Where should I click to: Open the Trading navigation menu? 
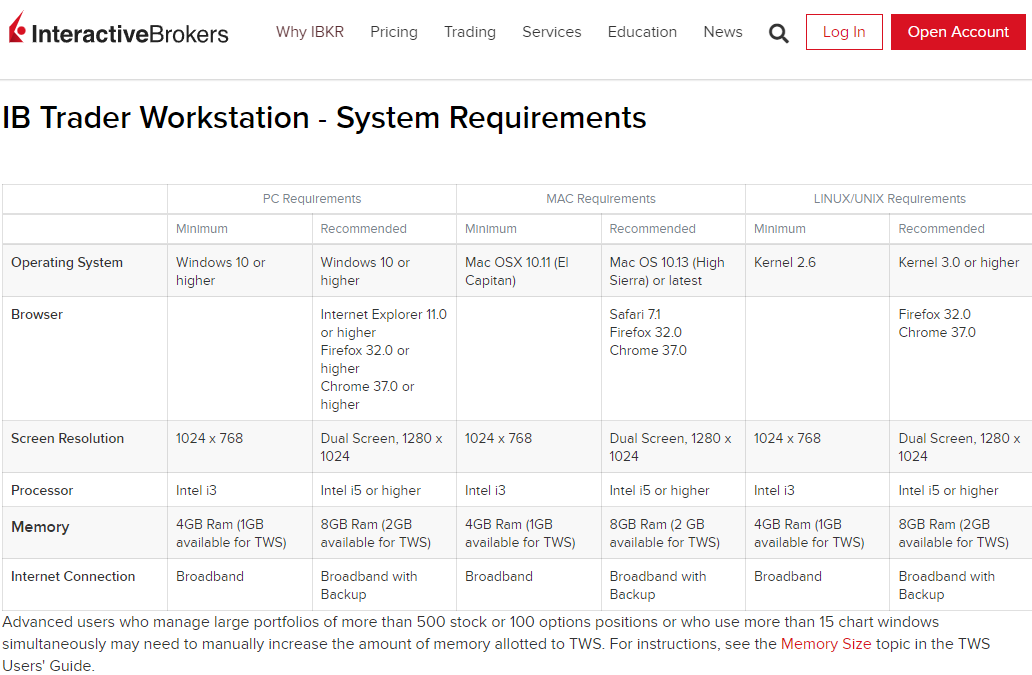(x=470, y=32)
